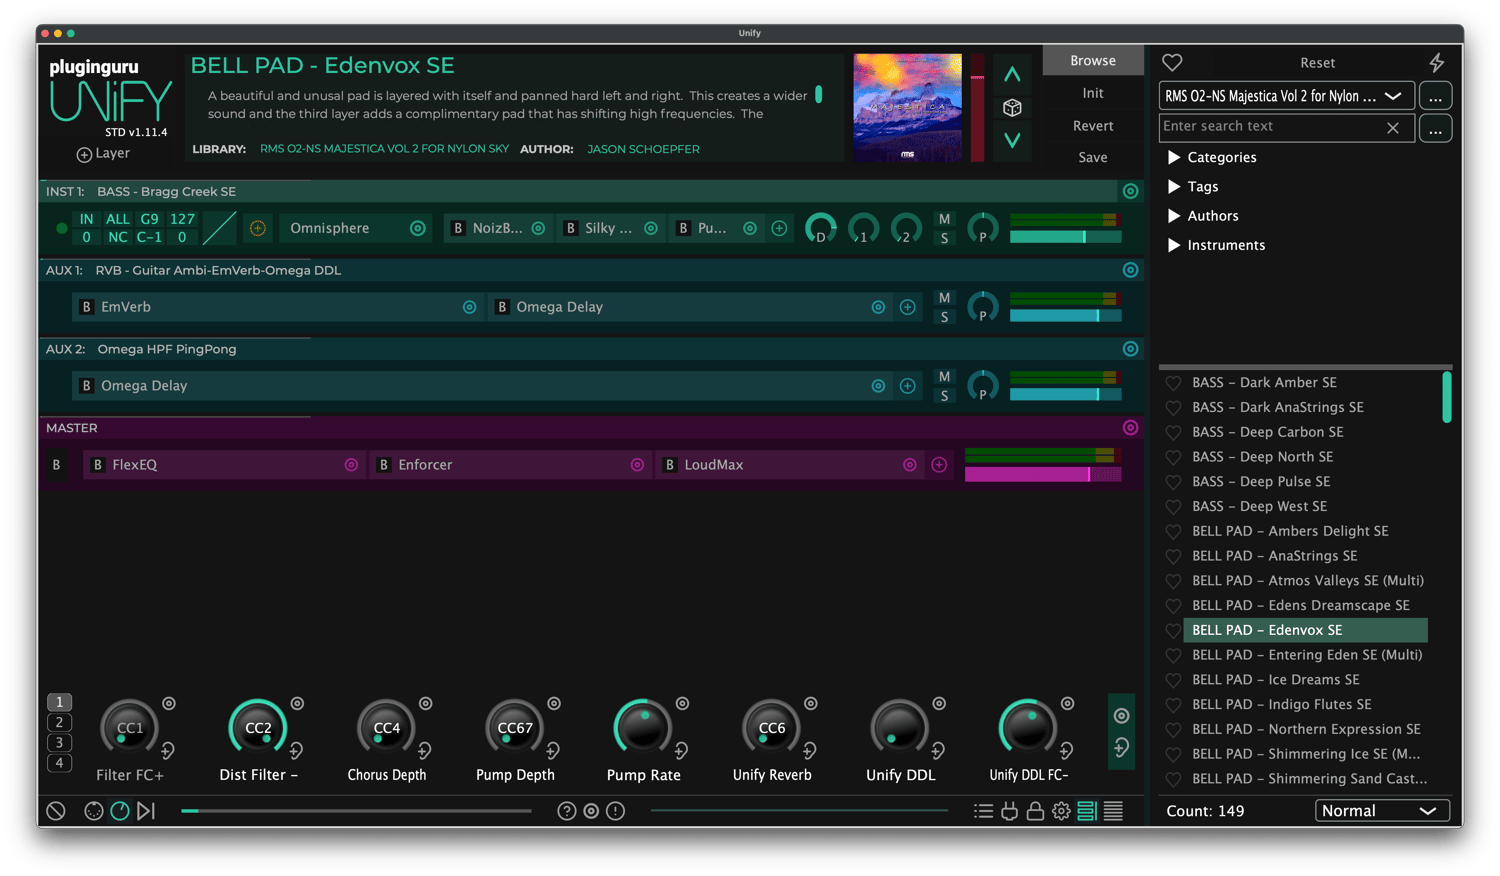
Task: Add an effect after Omega Delay in AUX 1
Action: click(907, 307)
